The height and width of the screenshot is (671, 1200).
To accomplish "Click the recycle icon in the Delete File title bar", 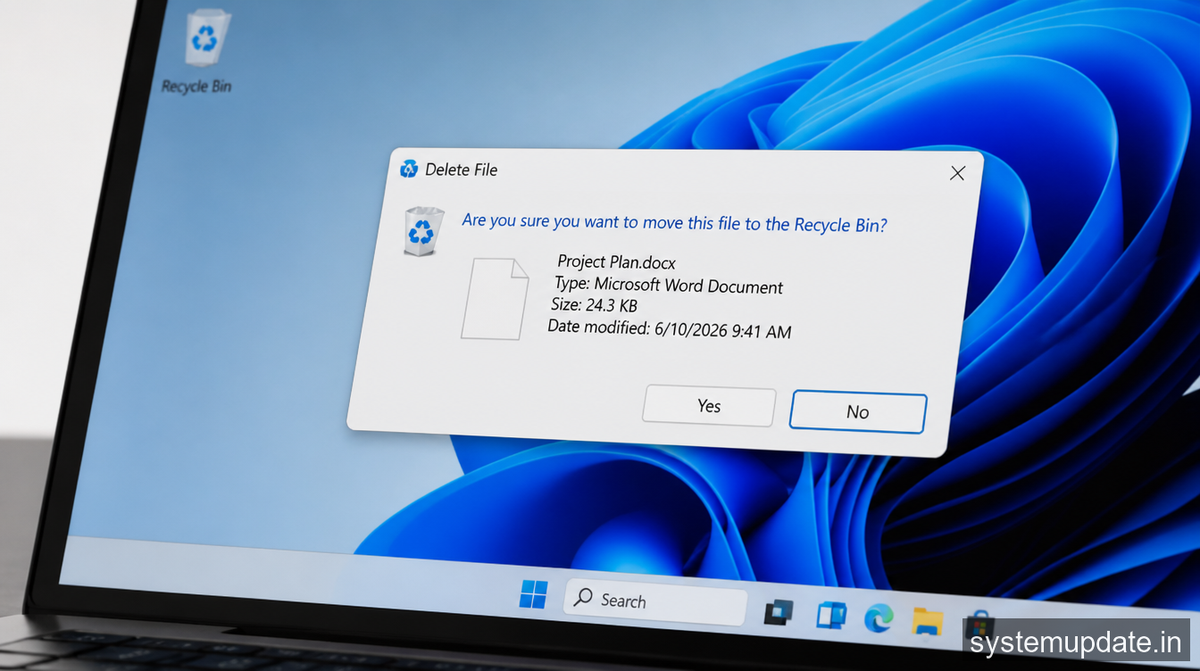I will point(408,169).
